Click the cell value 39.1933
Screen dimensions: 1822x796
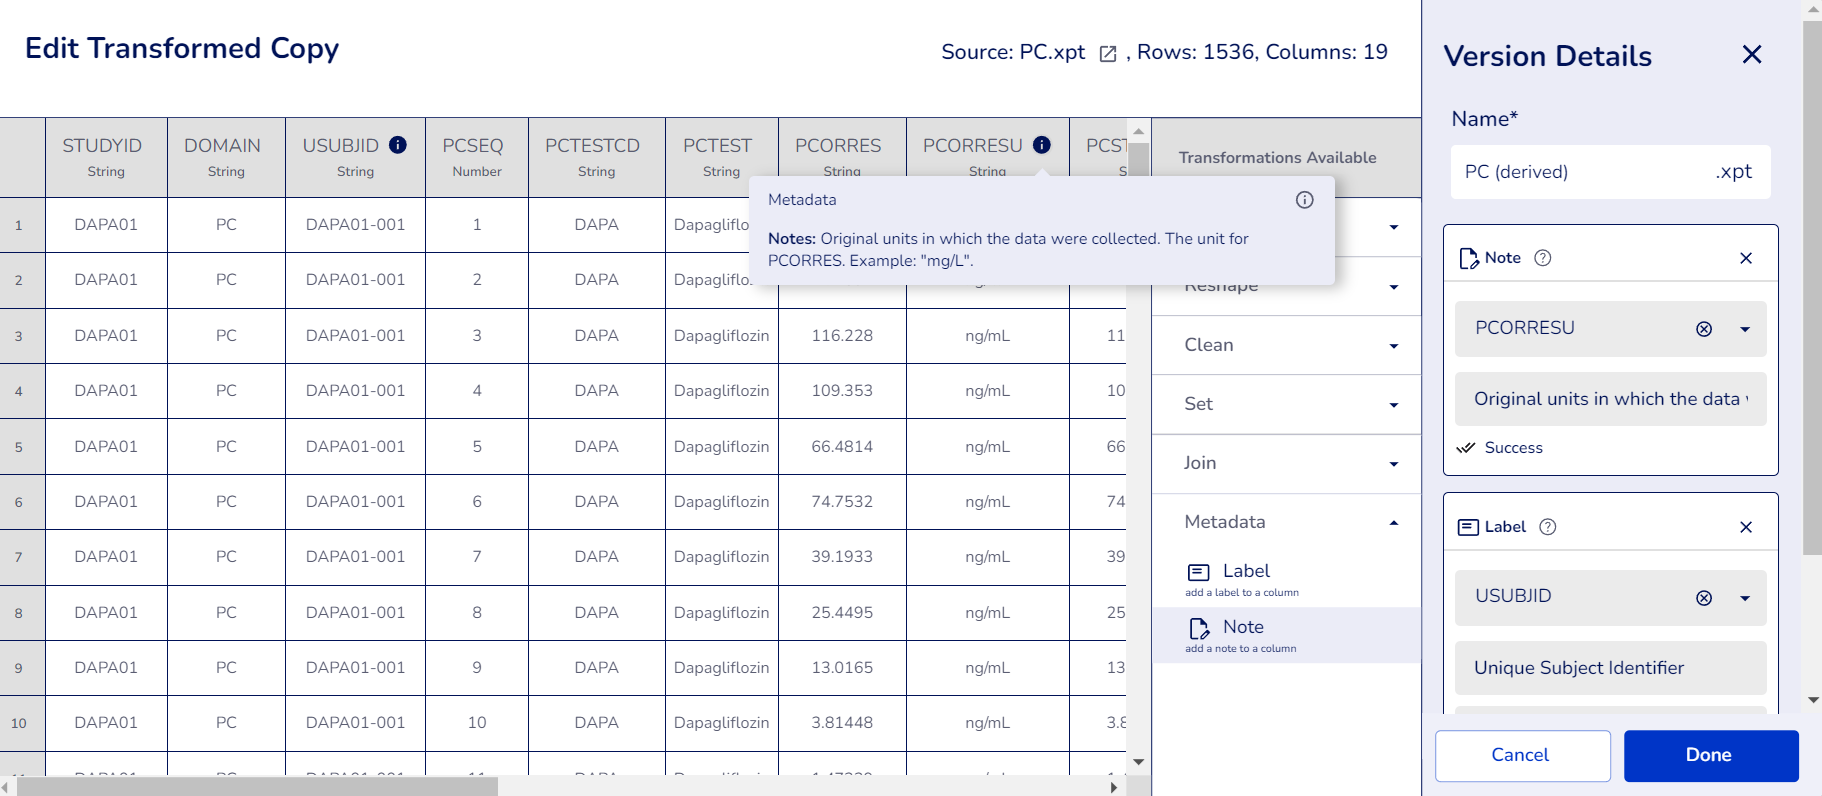click(842, 557)
